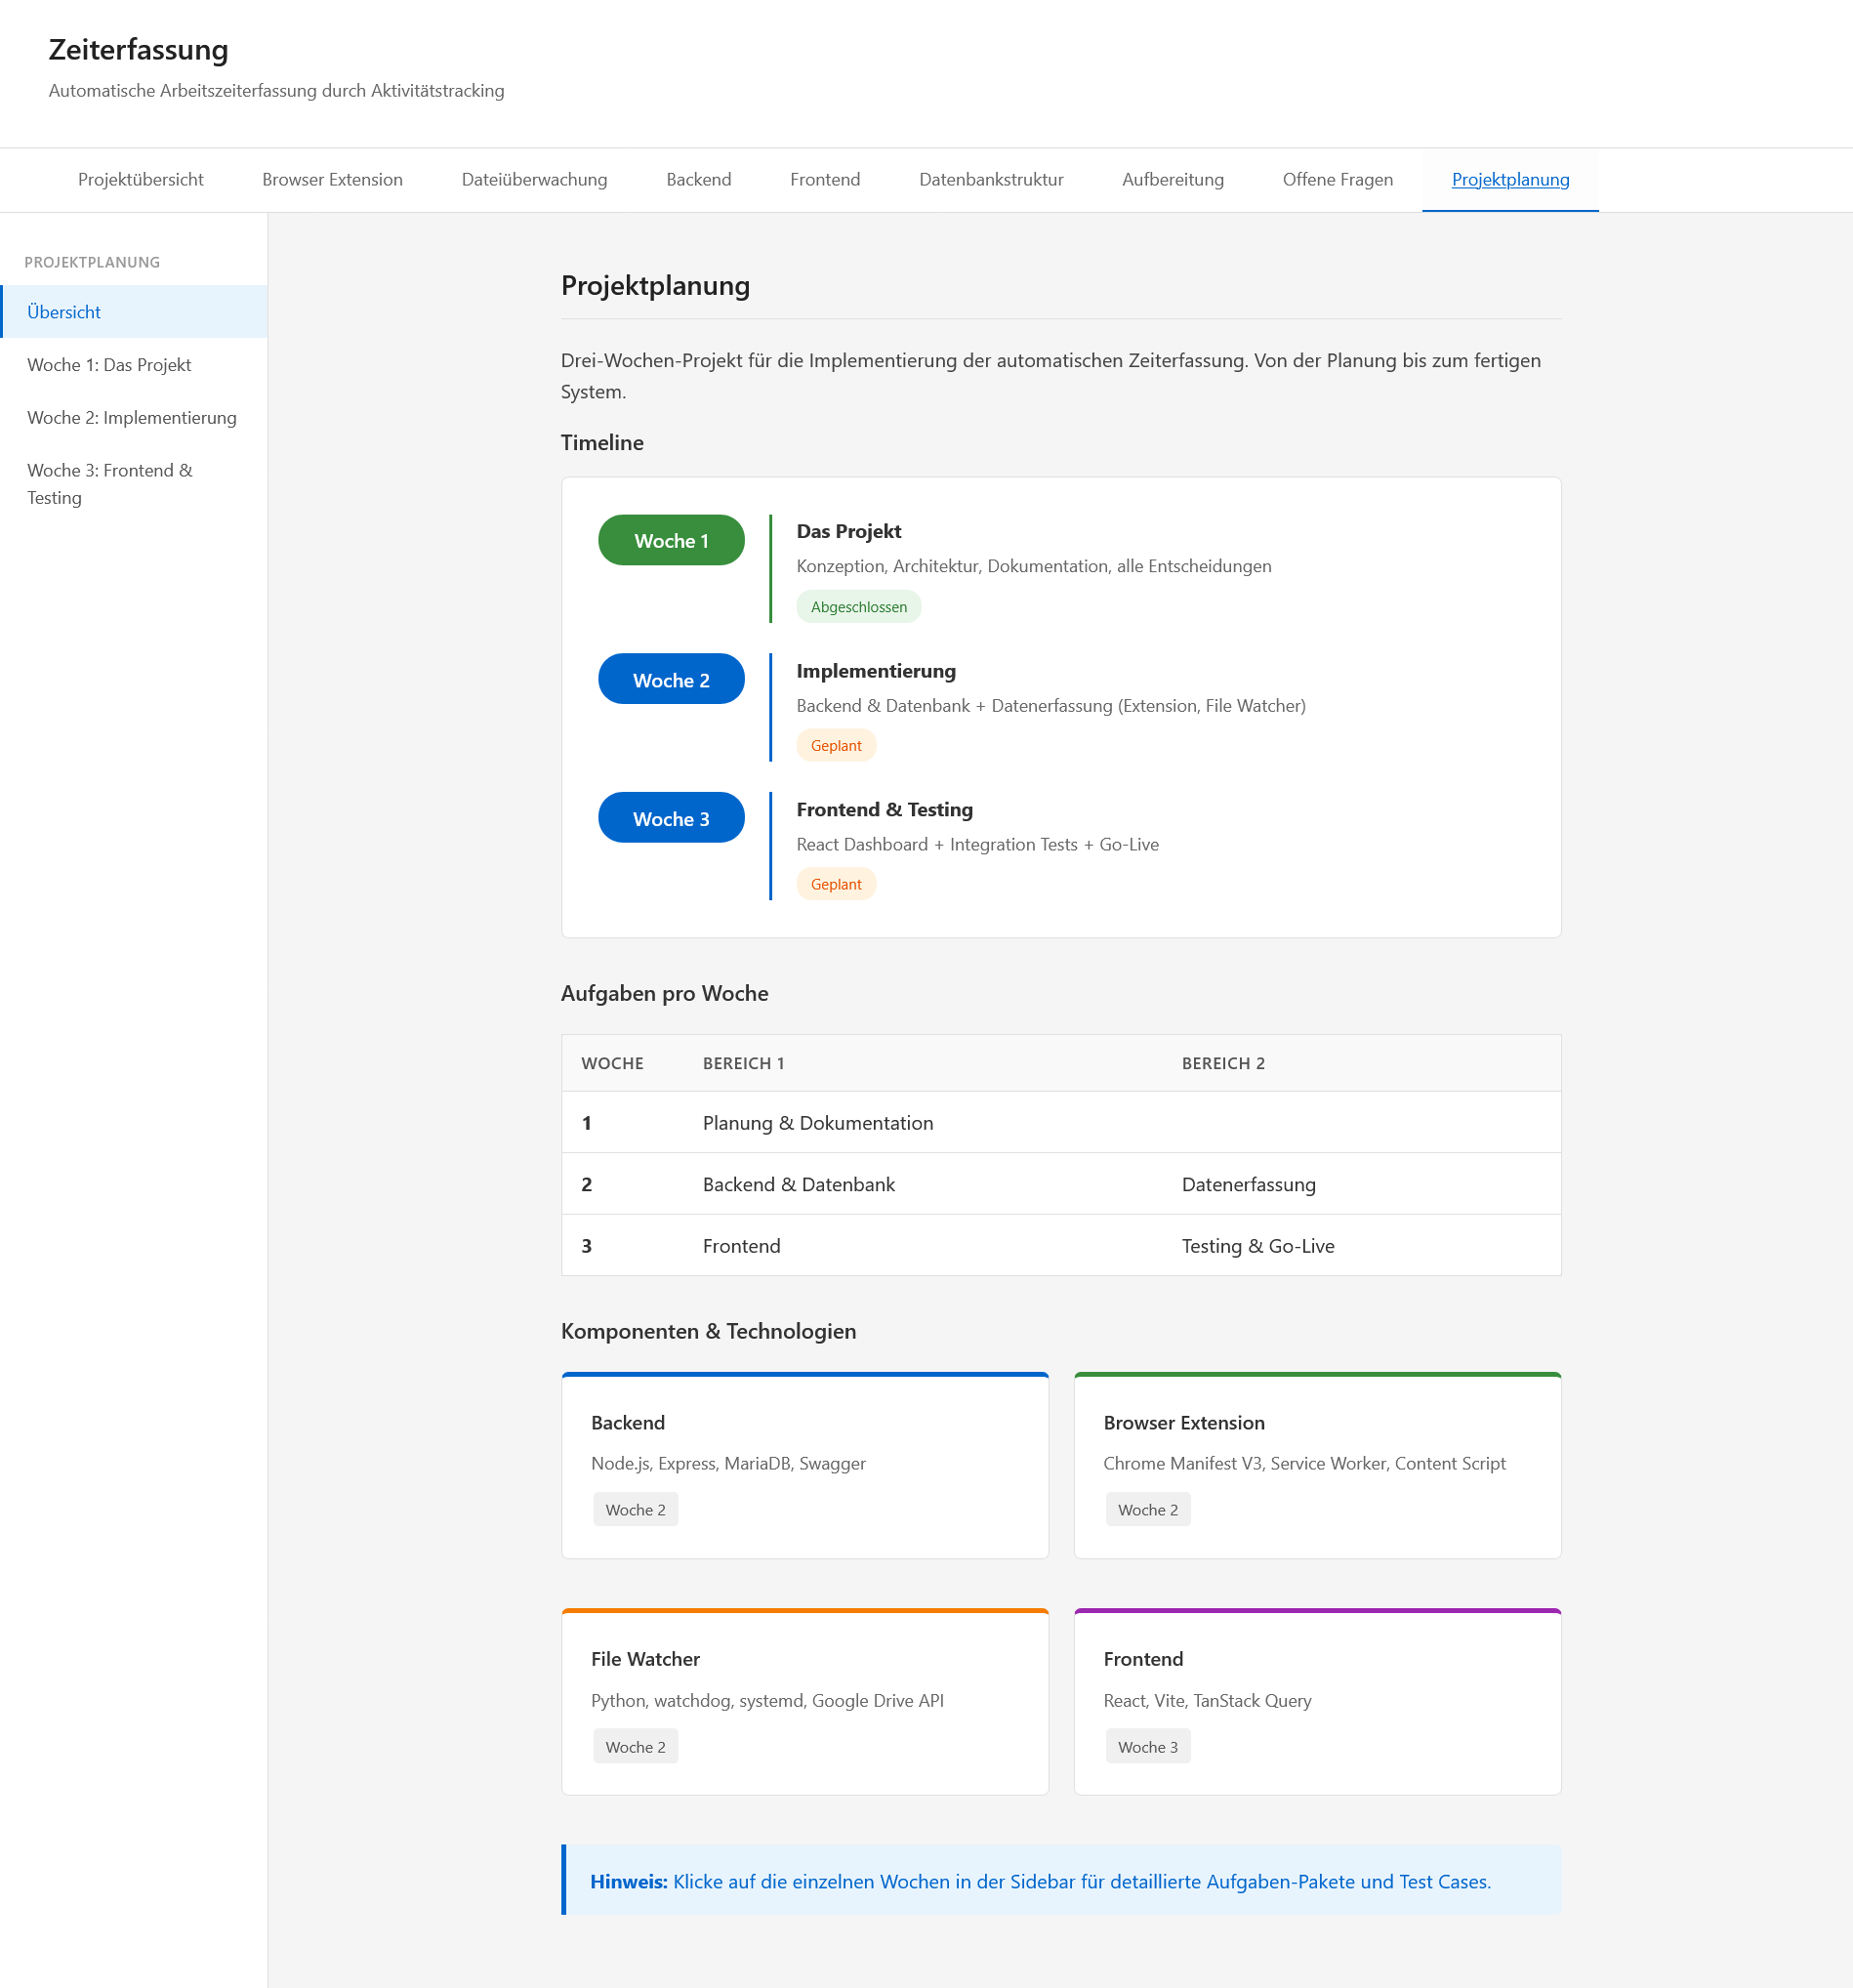The height and width of the screenshot is (1988, 1853).
Task: Switch to the Aufbereitung tab
Action: click(x=1172, y=180)
